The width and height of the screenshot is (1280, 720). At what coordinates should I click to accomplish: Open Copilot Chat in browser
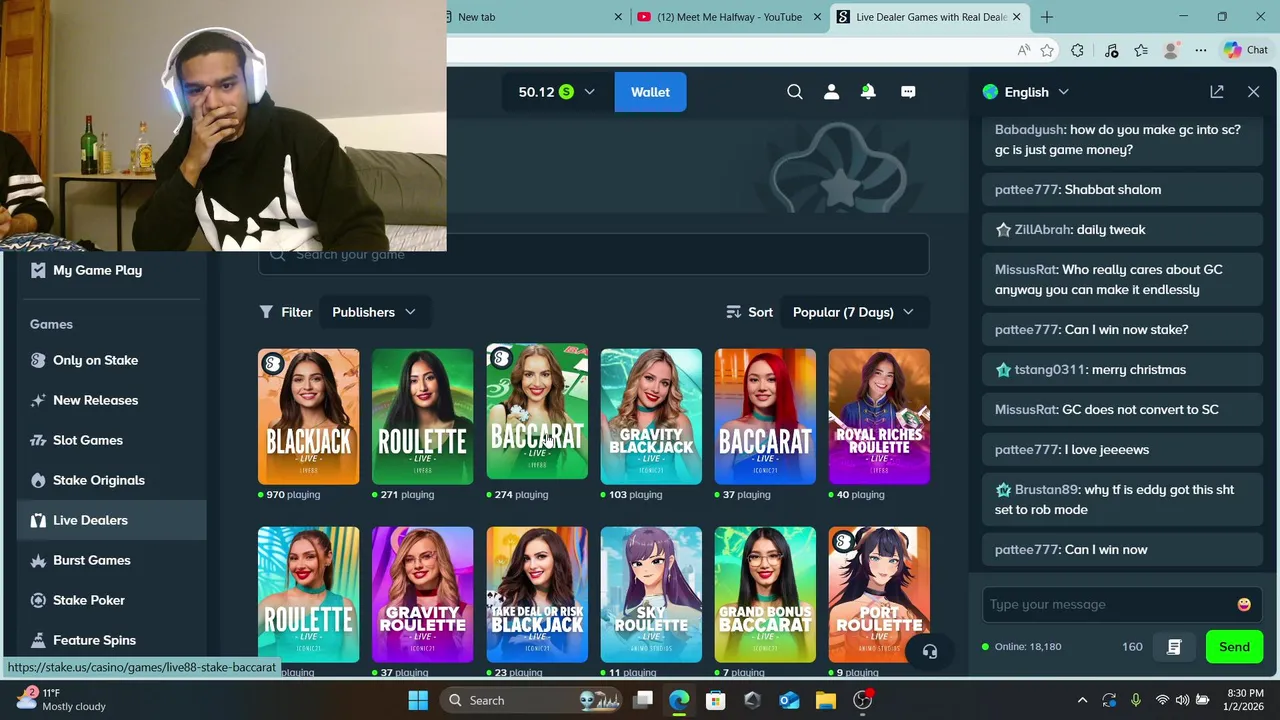1245,50
